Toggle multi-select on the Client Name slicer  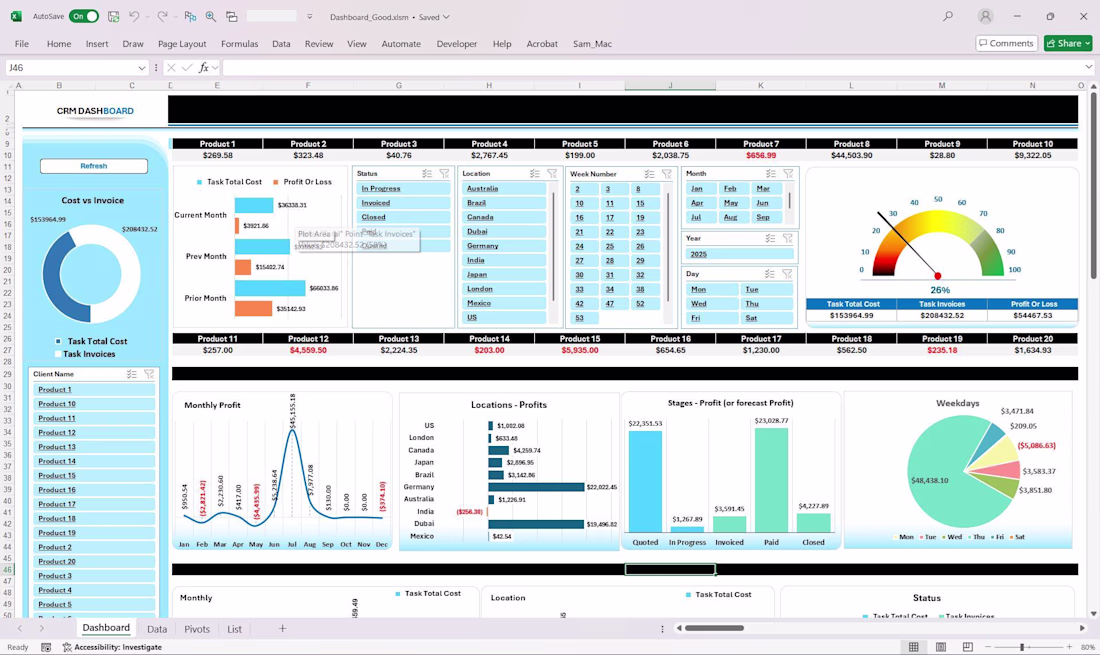(x=131, y=374)
